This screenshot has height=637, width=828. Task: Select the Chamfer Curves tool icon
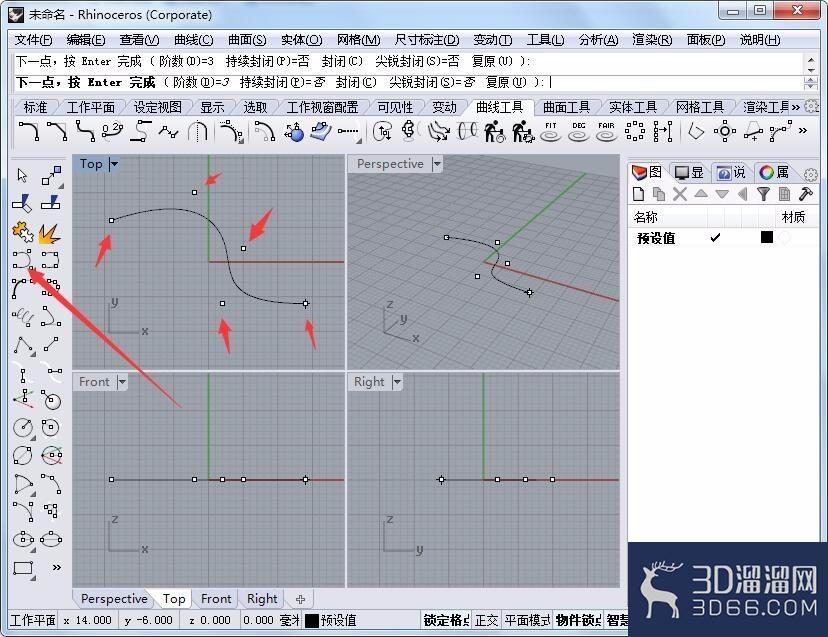(x=57, y=131)
